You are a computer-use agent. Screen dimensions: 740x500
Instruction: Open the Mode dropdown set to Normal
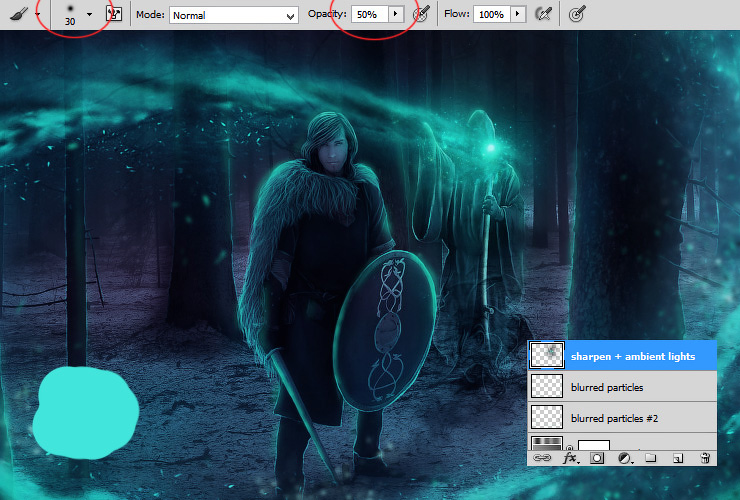234,15
